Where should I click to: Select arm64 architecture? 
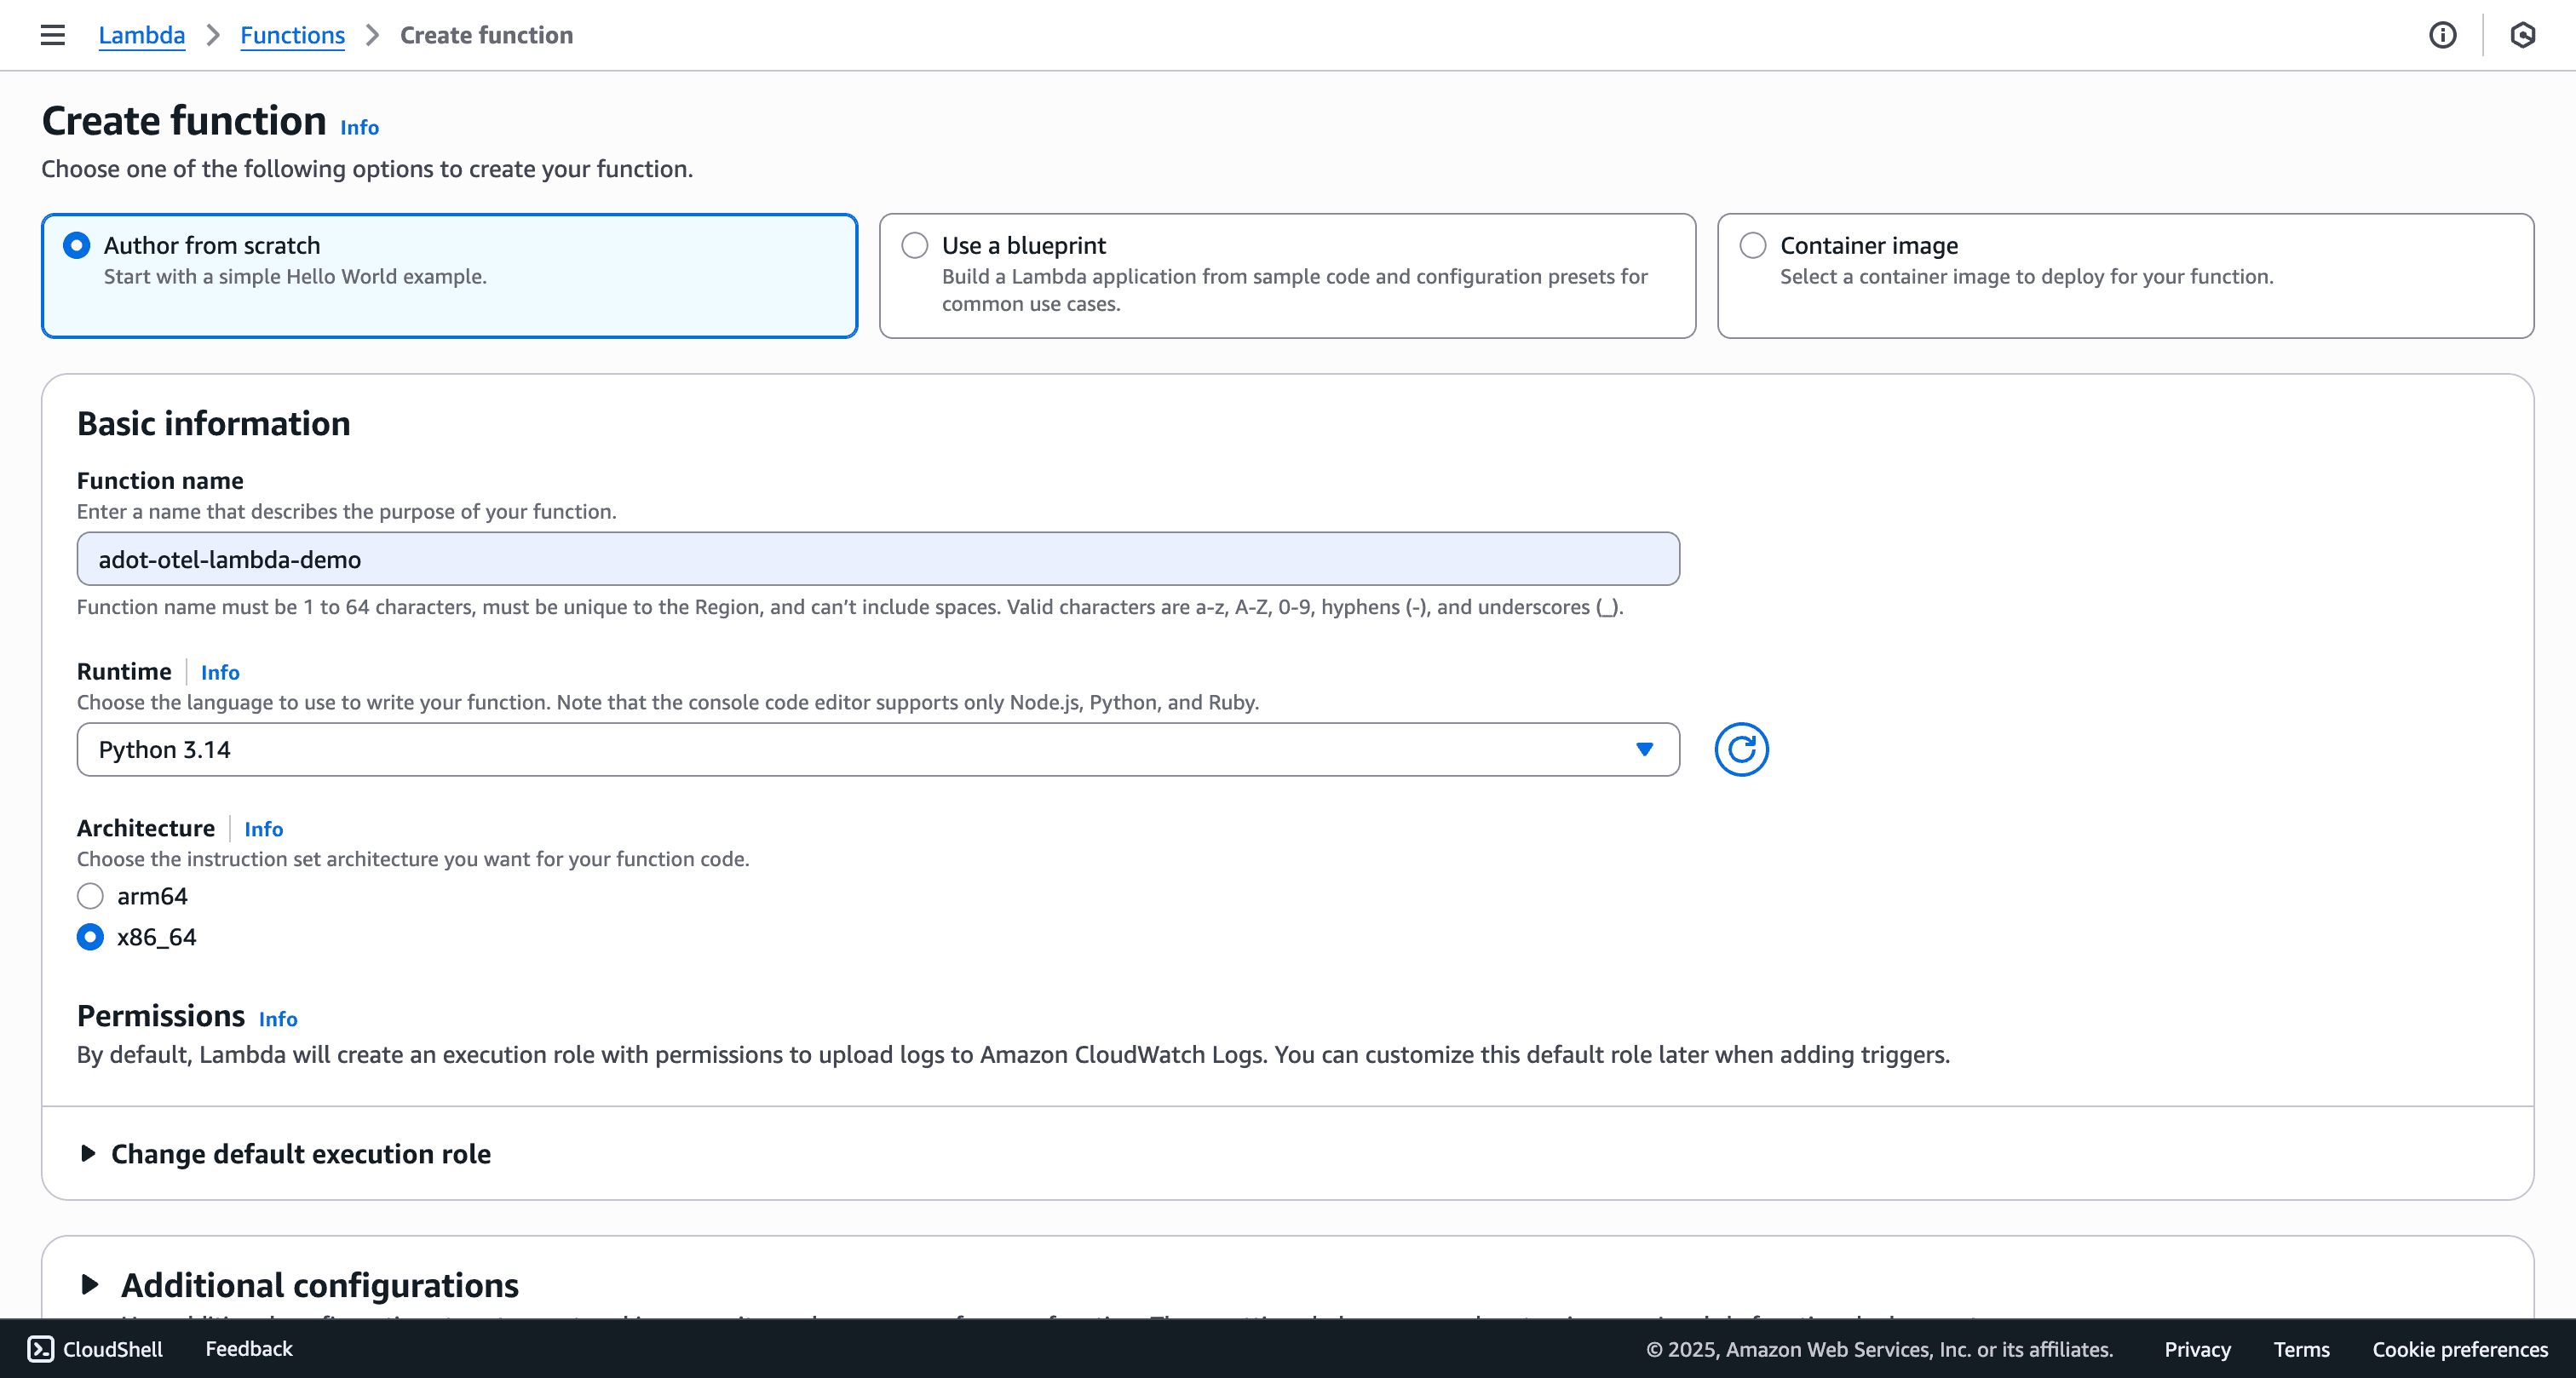[90, 895]
